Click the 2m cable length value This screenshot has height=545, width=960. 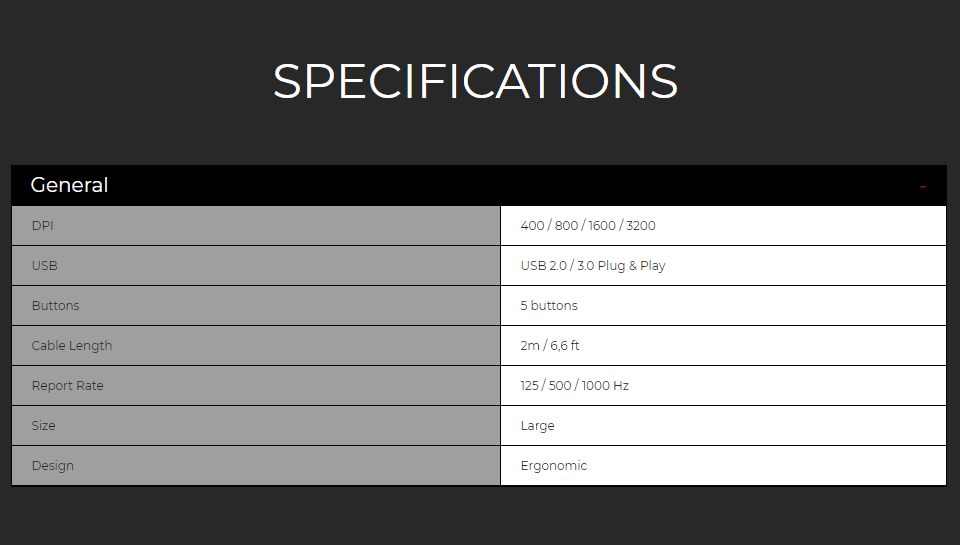[530, 345]
